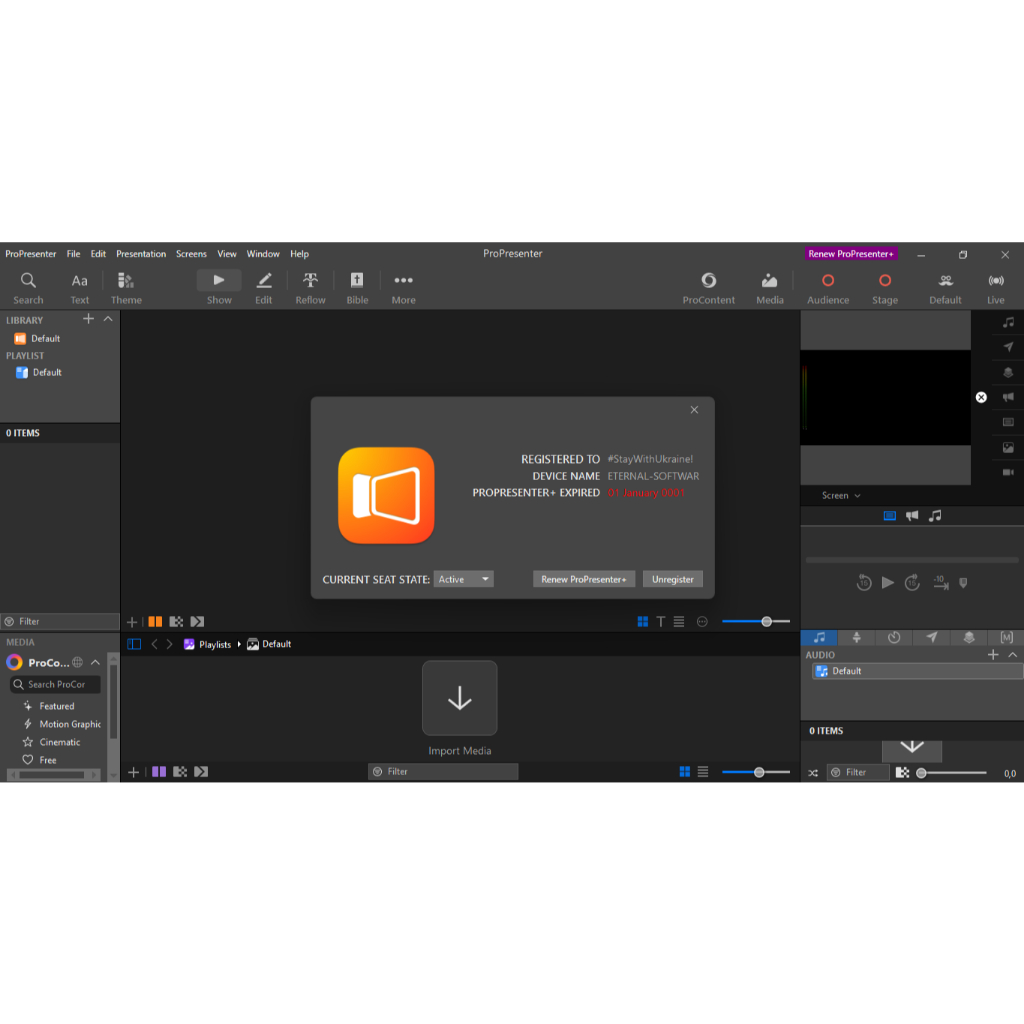Clear announcements layer with megaphone icon
The height and width of the screenshot is (1024, 1024).
(x=1008, y=397)
